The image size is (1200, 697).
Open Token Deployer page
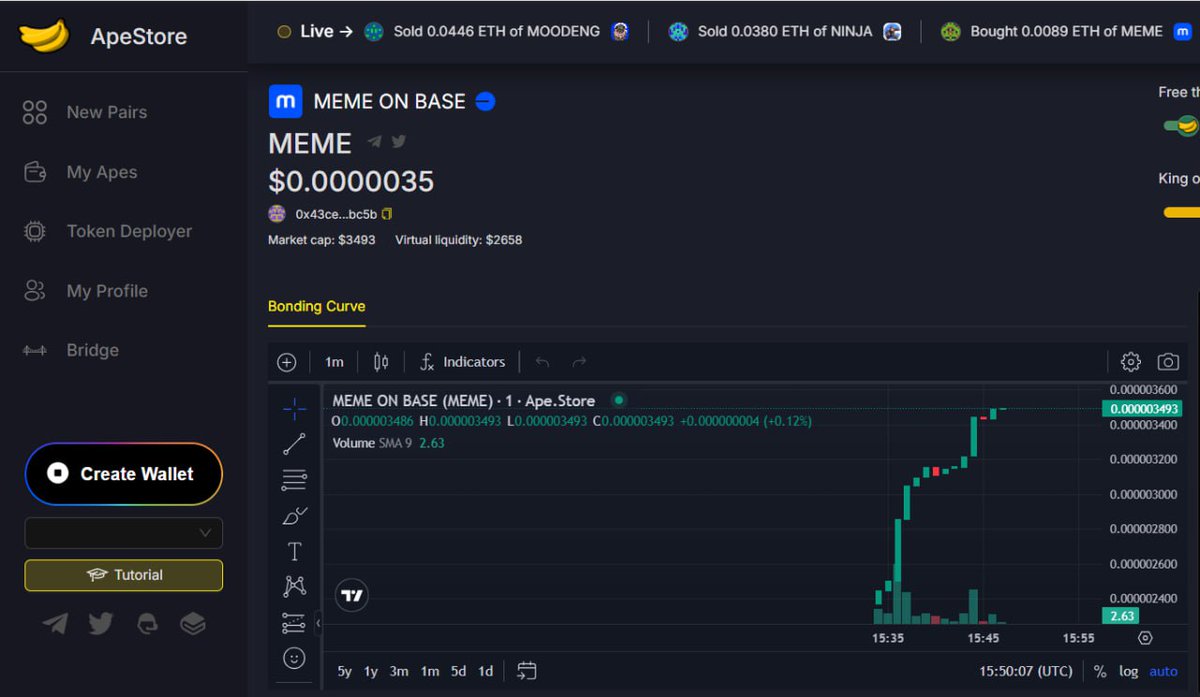(107, 231)
